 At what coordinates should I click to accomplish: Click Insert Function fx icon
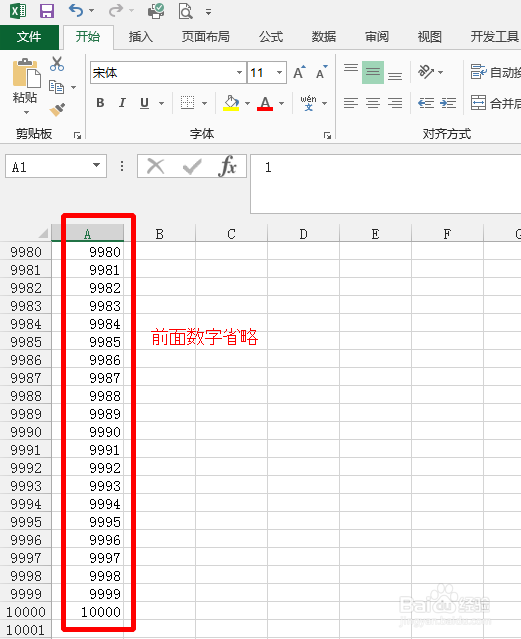pyautogui.click(x=227, y=166)
